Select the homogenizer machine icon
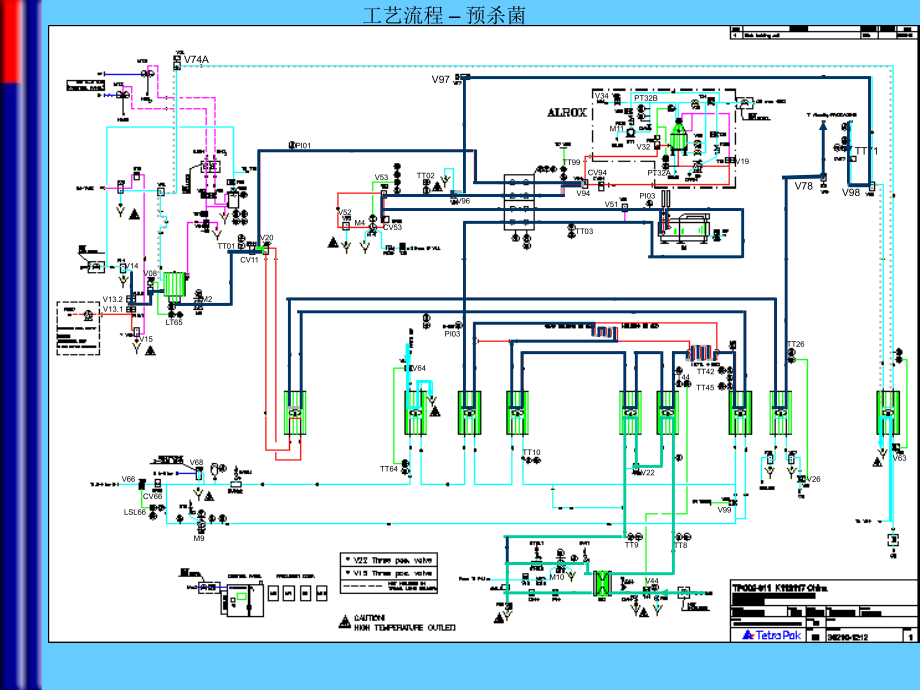 (686, 227)
